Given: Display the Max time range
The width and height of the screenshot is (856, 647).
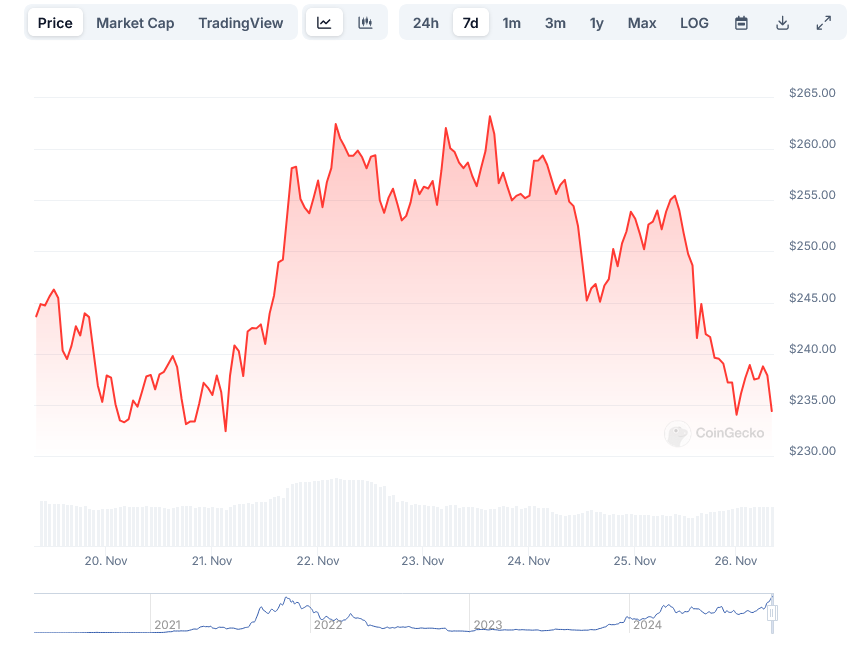Looking at the screenshot, I should 642,23.
